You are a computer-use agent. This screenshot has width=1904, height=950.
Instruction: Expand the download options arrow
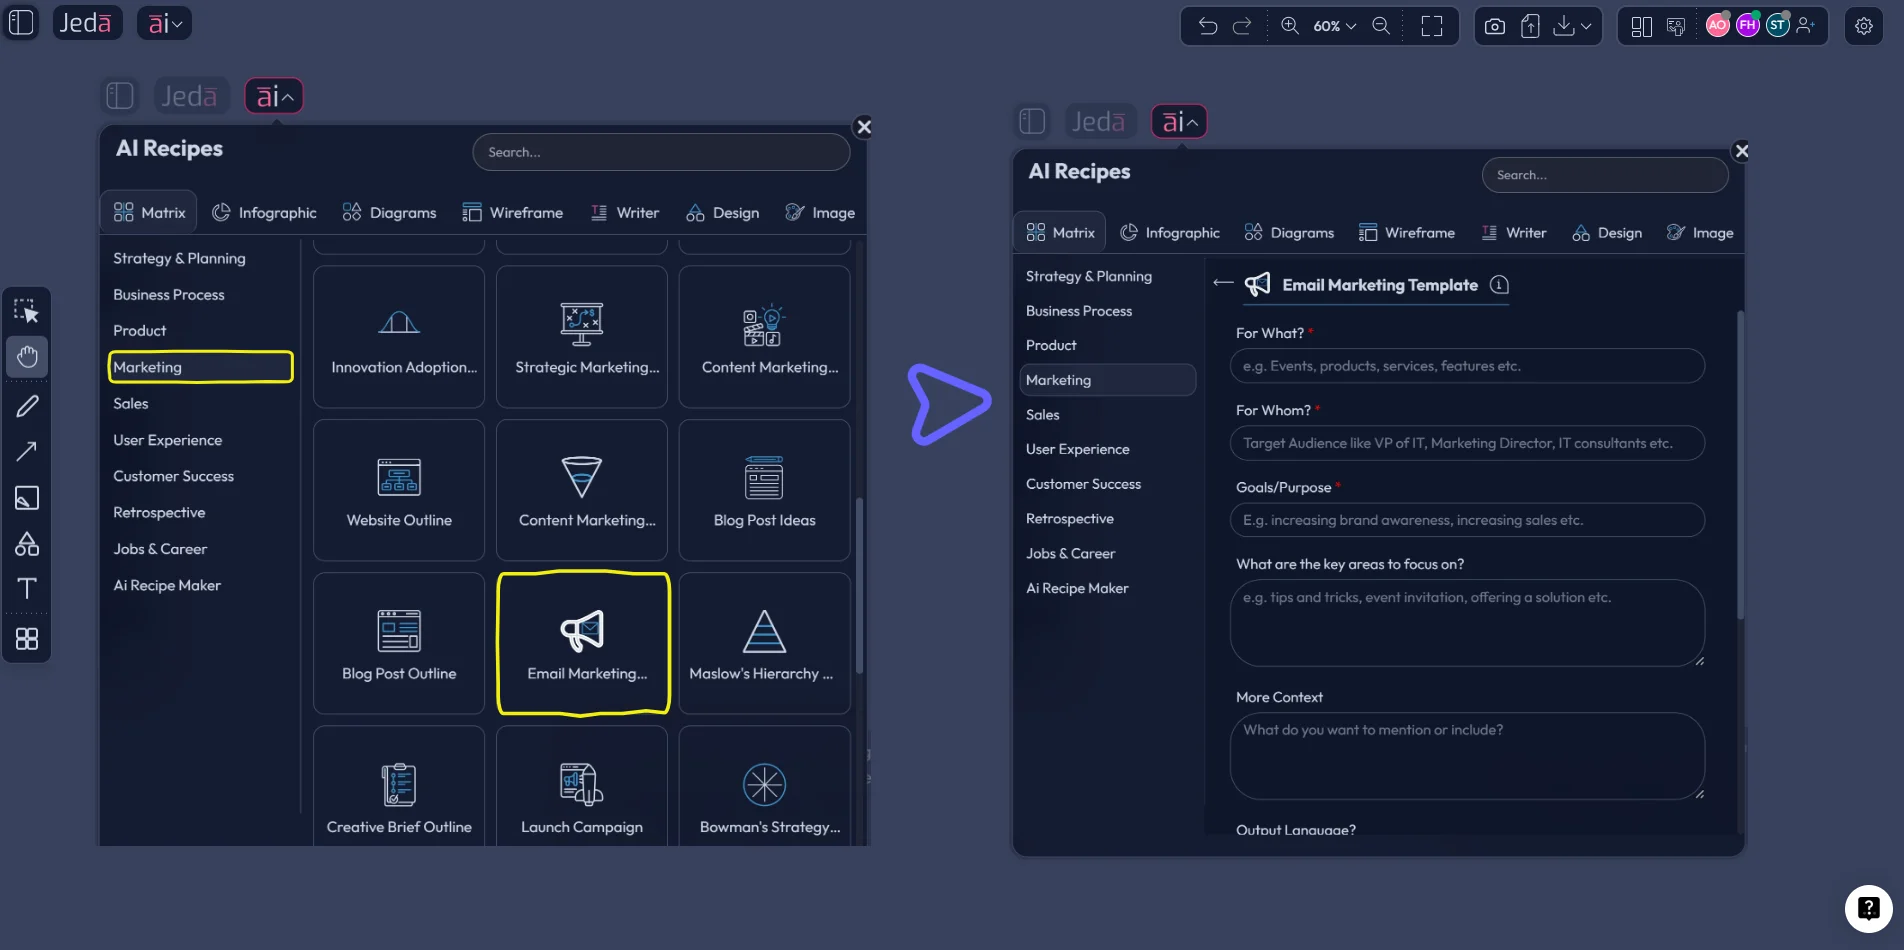click(1586, 26)
